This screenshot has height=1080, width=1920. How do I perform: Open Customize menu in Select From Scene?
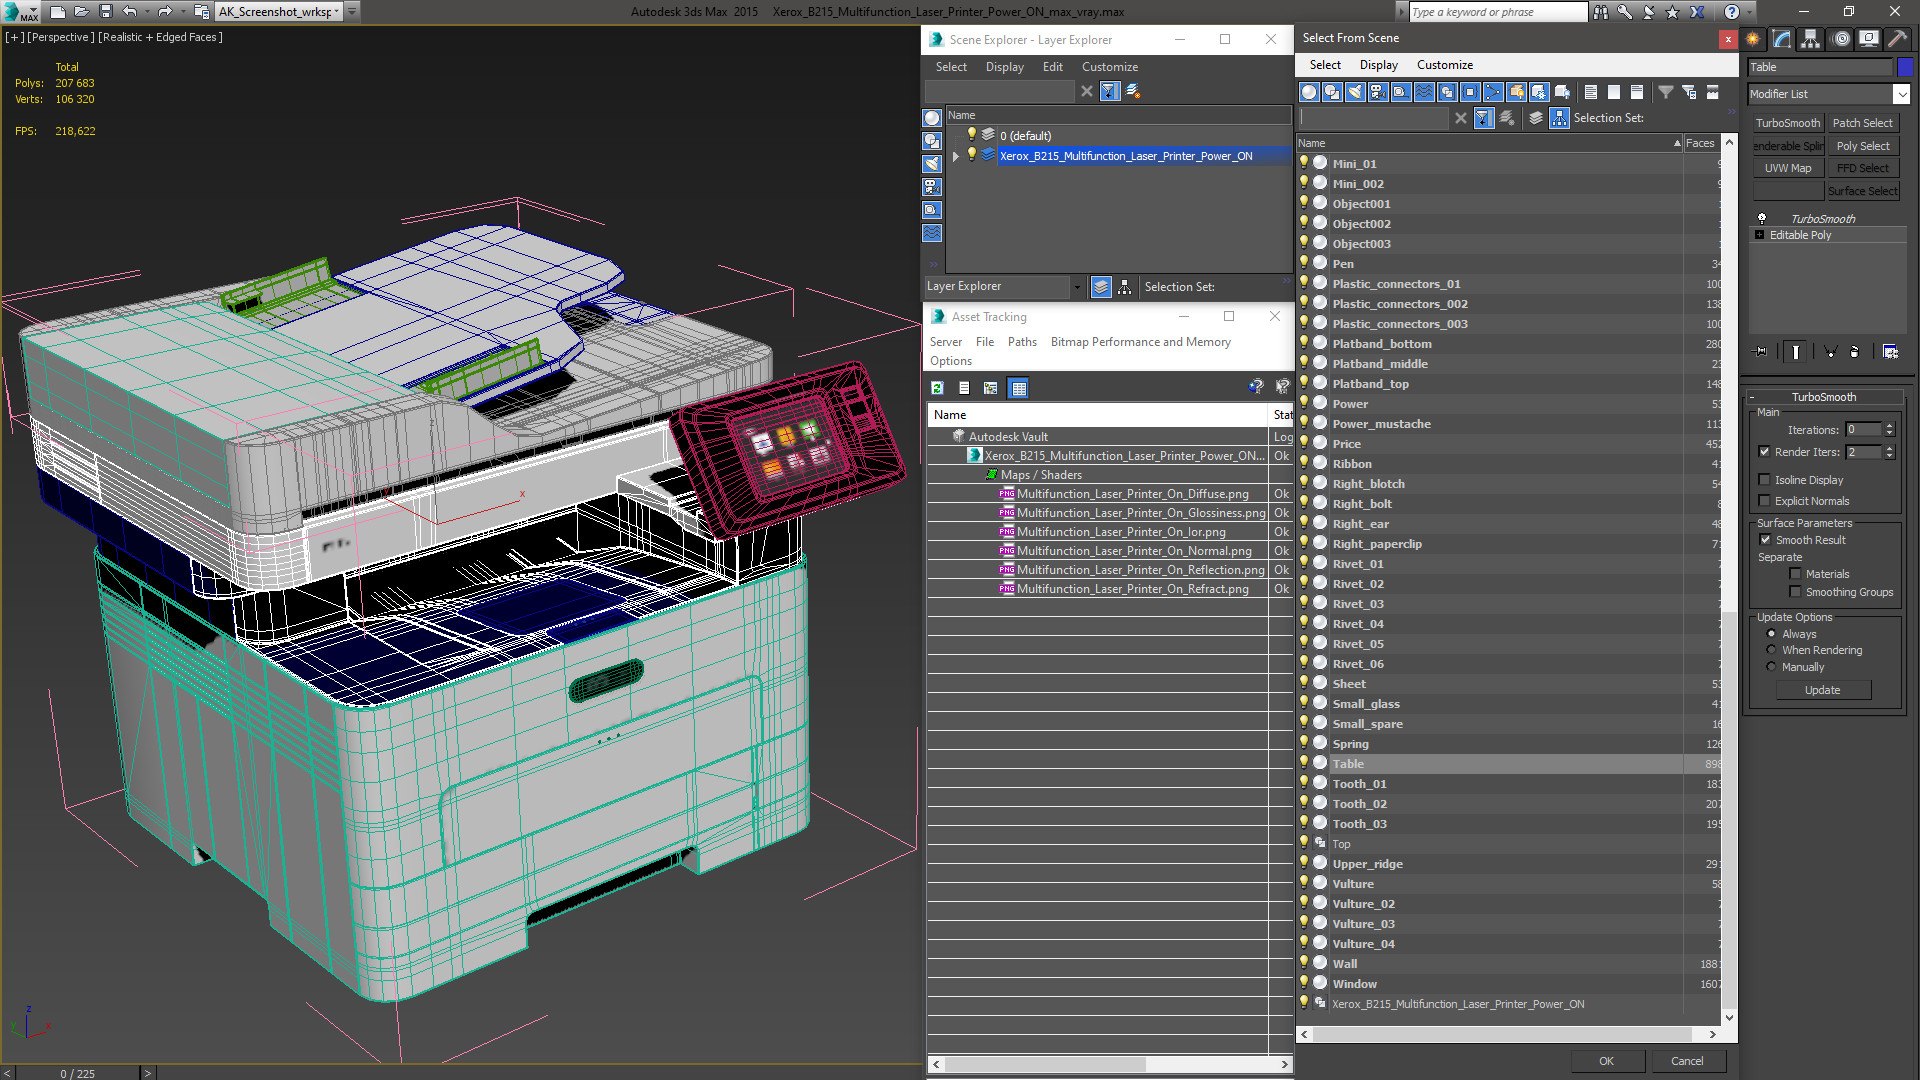tap(1444, 65)
